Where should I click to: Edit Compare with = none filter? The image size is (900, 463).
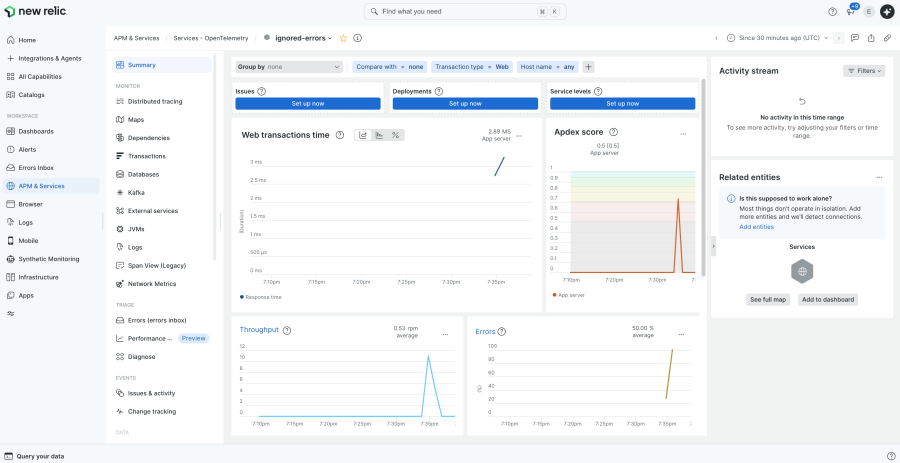(x=390, y=67)
